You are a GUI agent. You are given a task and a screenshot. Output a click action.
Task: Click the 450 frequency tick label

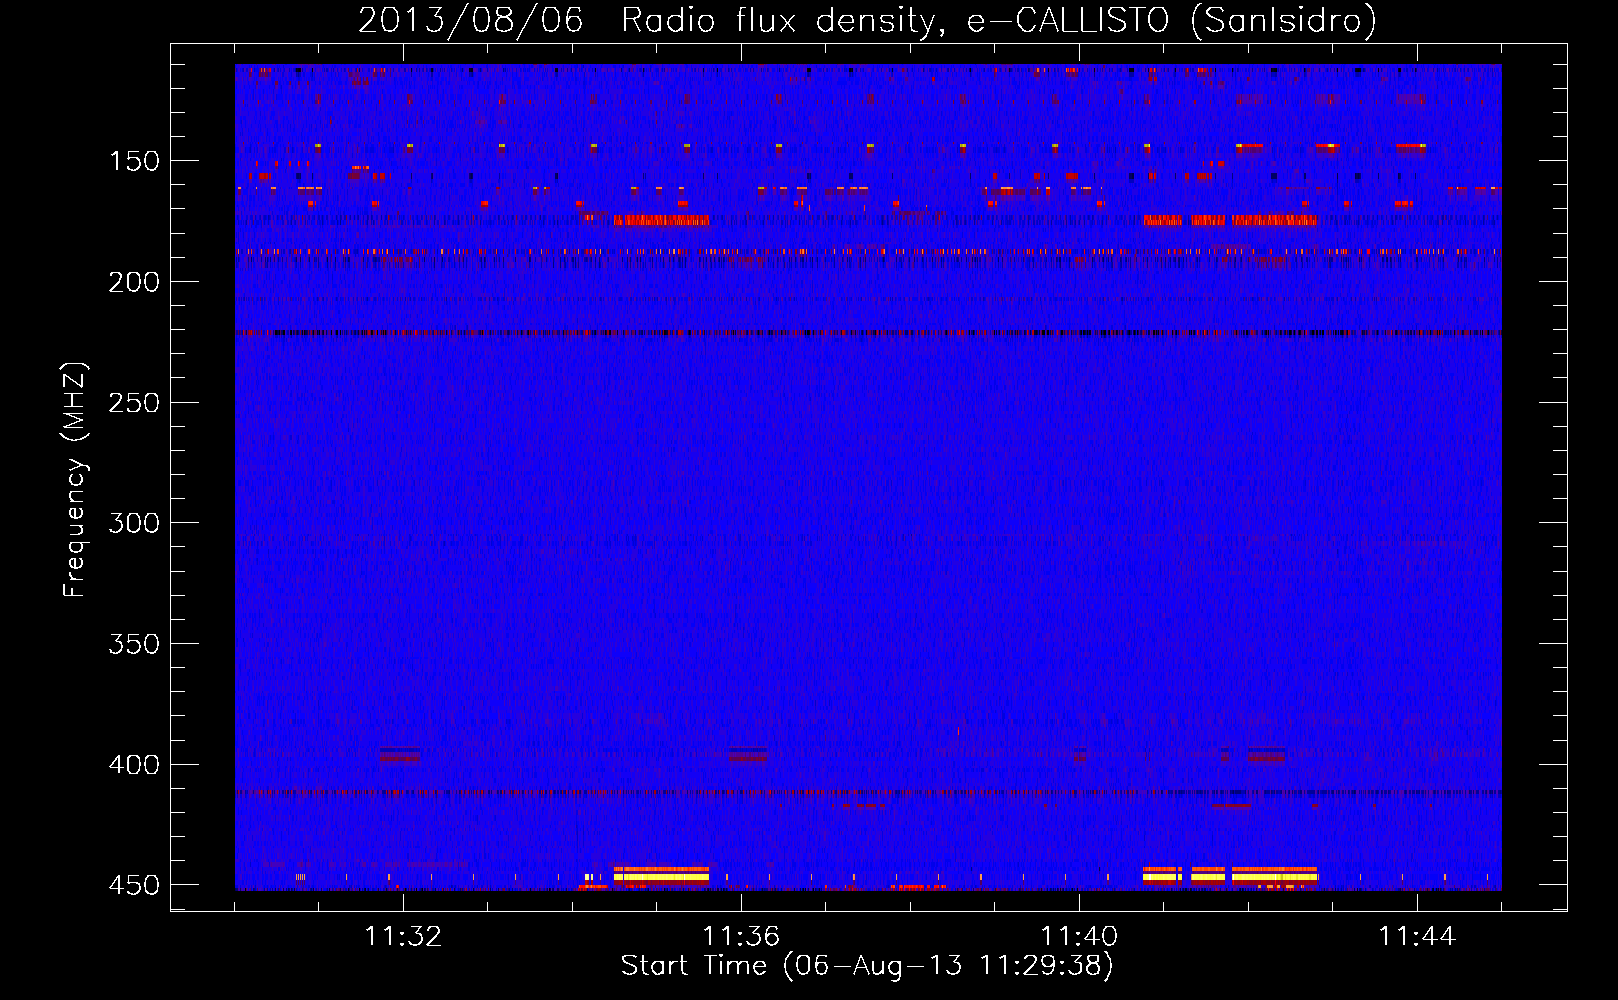tap(134, 885)
